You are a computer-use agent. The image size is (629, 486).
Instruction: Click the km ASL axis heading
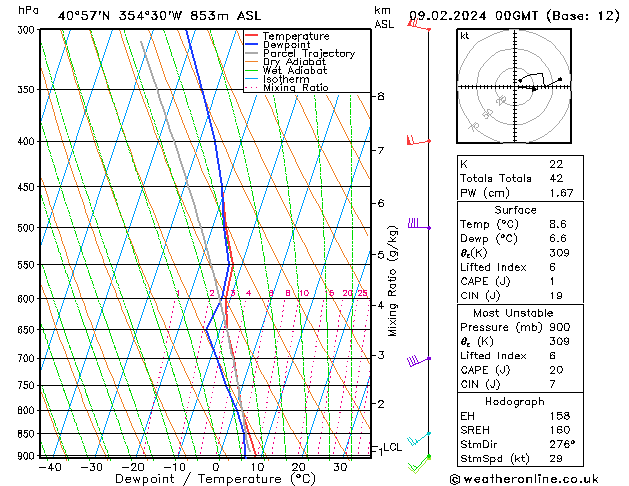click(383, 17)
